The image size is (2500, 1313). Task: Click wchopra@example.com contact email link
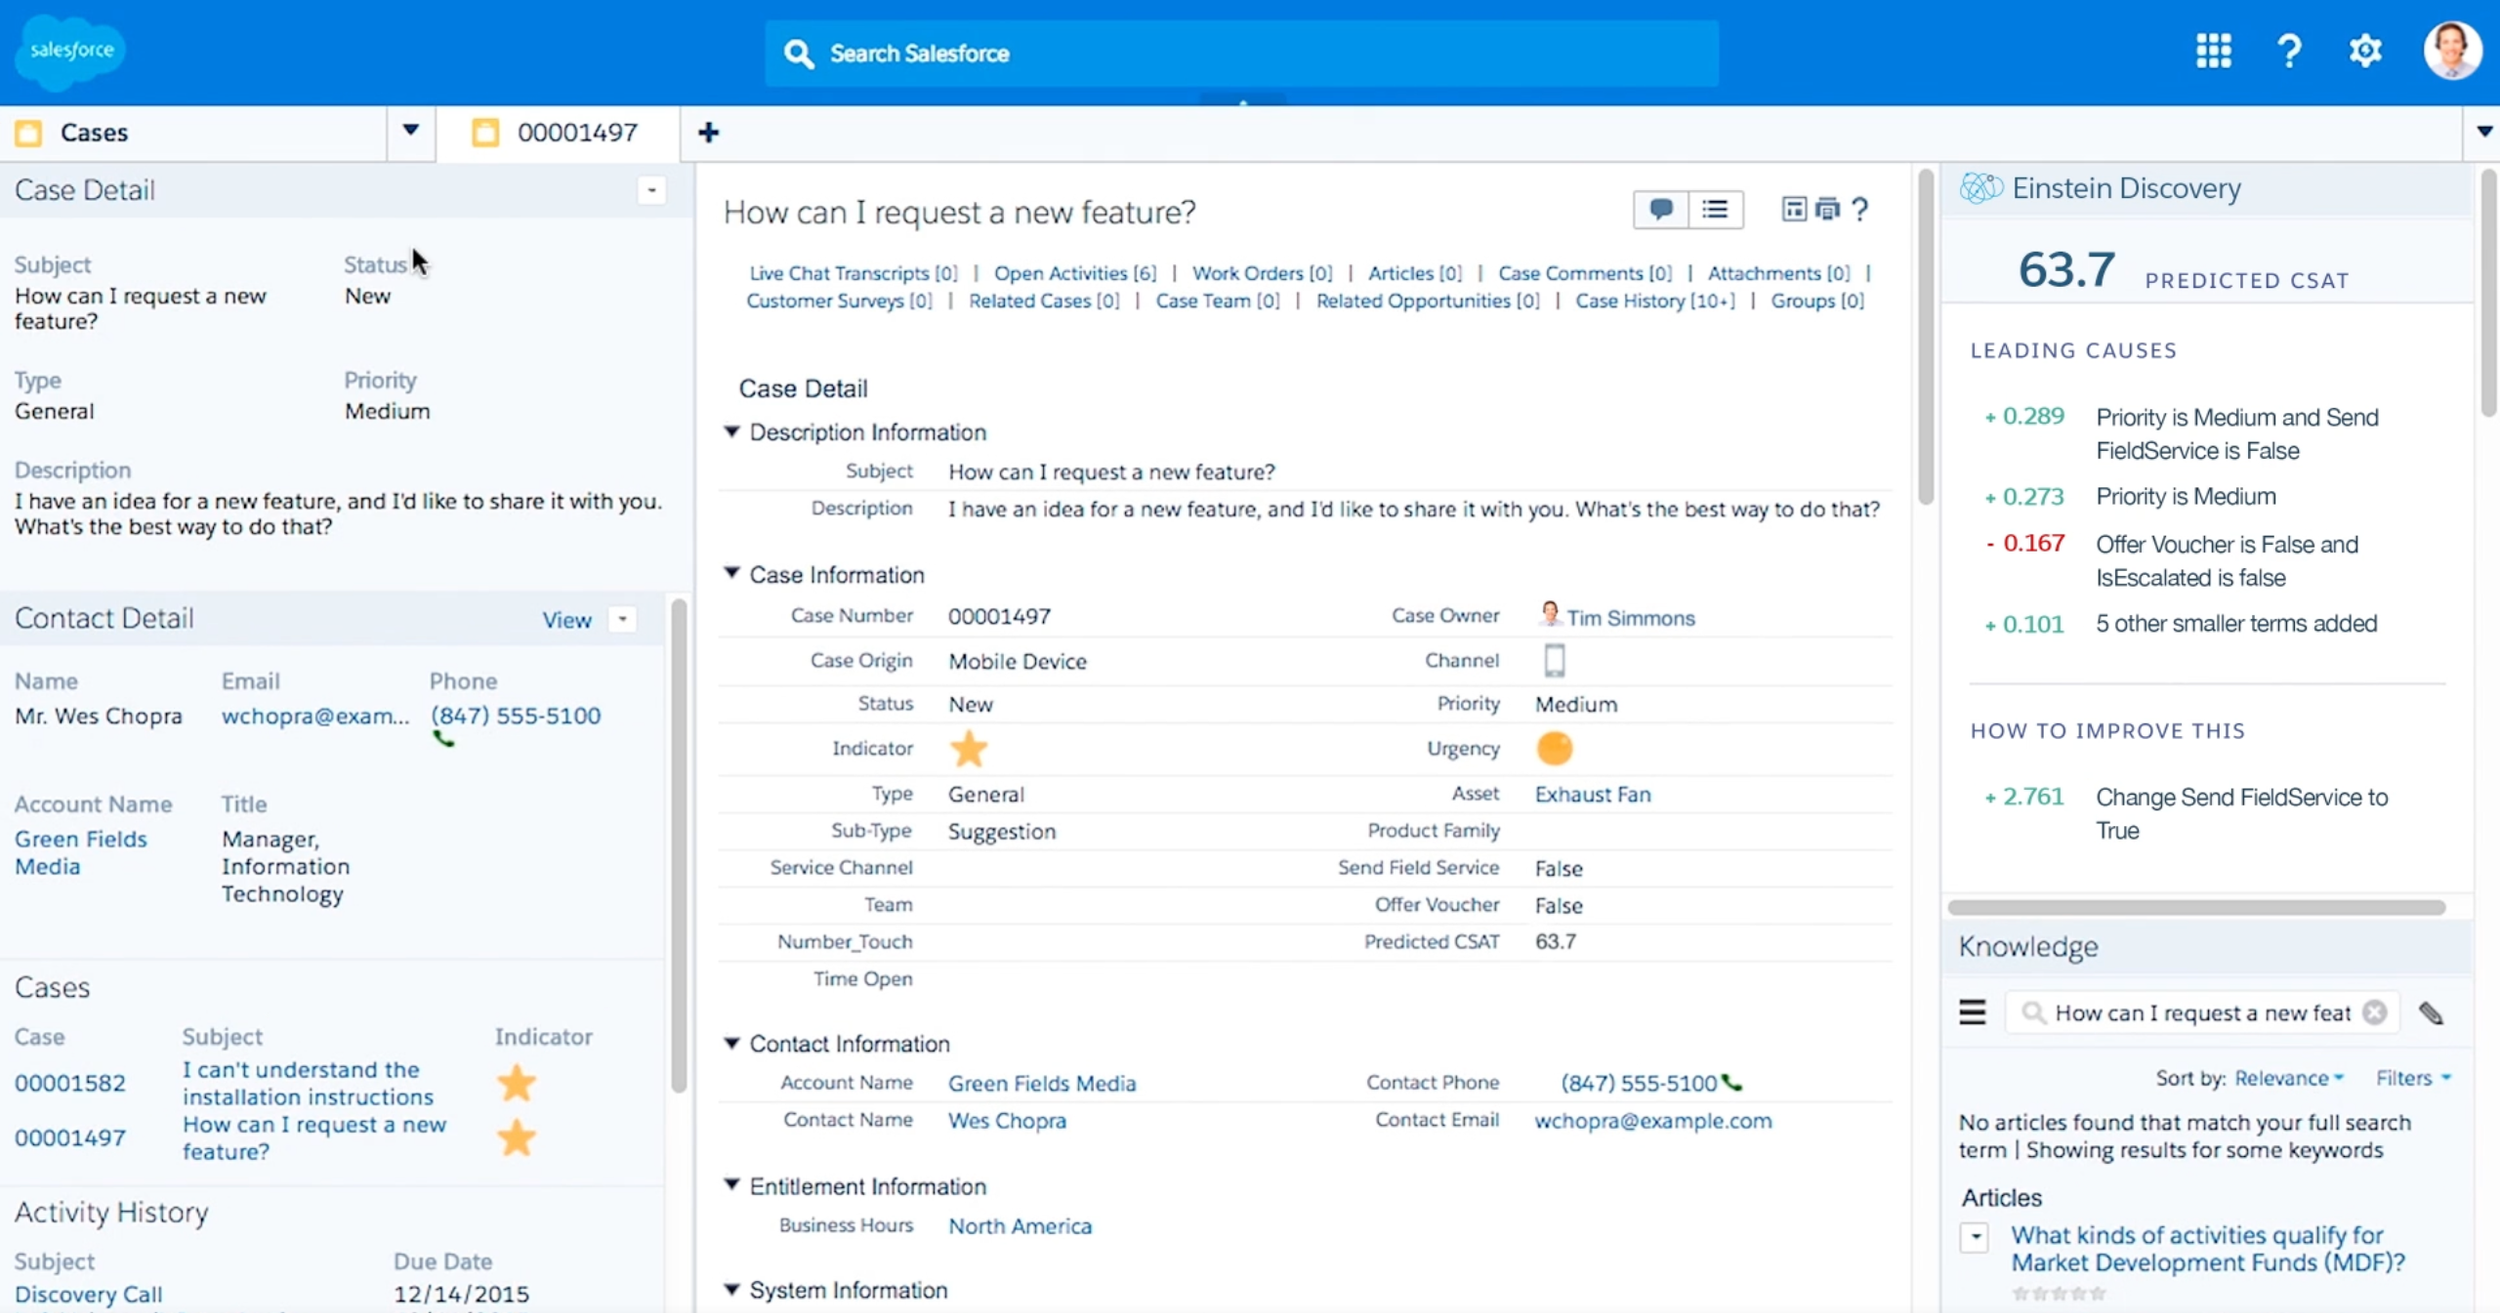[x=1653, y=1121]
